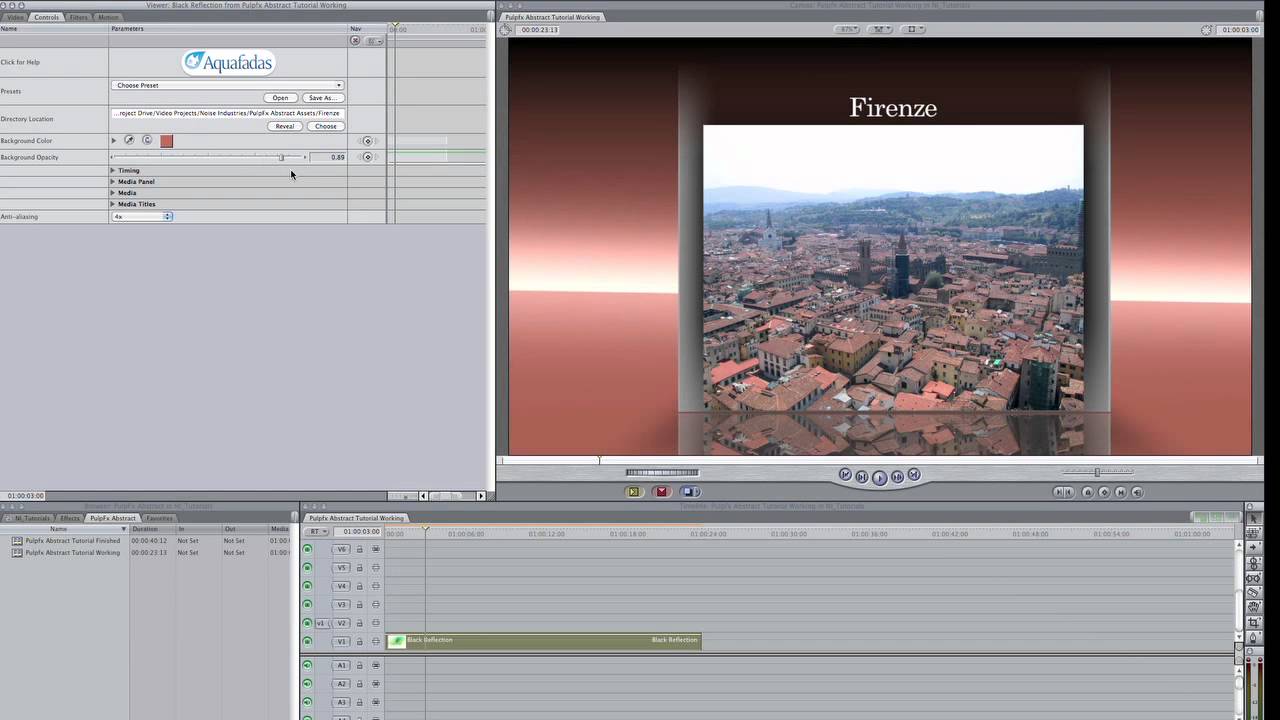Click the circular color picker icon beside eyedropper

[x=147, y=140]
